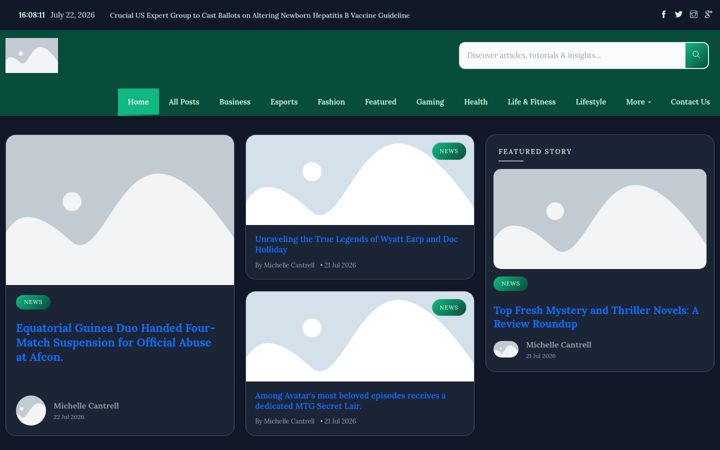This screenshot has width=720, height=450.
Task: Focus the Discover articles search field
Action: pos(572,56)
